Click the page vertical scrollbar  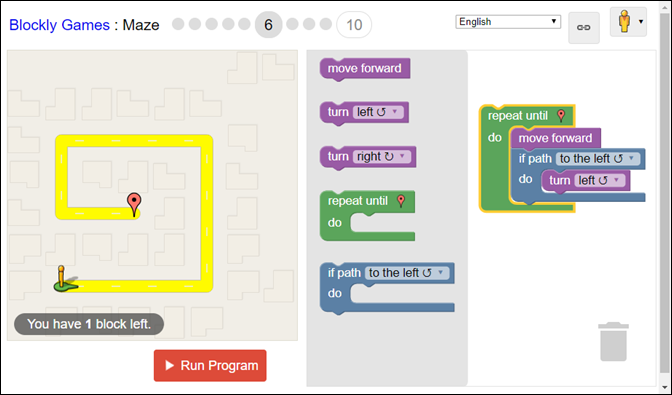[666, 193]
